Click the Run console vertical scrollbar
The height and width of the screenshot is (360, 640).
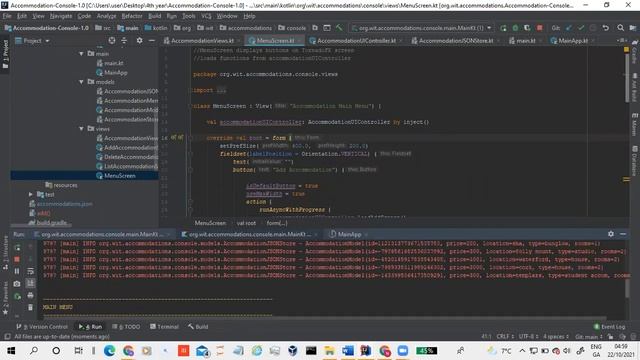click(627, 288)
